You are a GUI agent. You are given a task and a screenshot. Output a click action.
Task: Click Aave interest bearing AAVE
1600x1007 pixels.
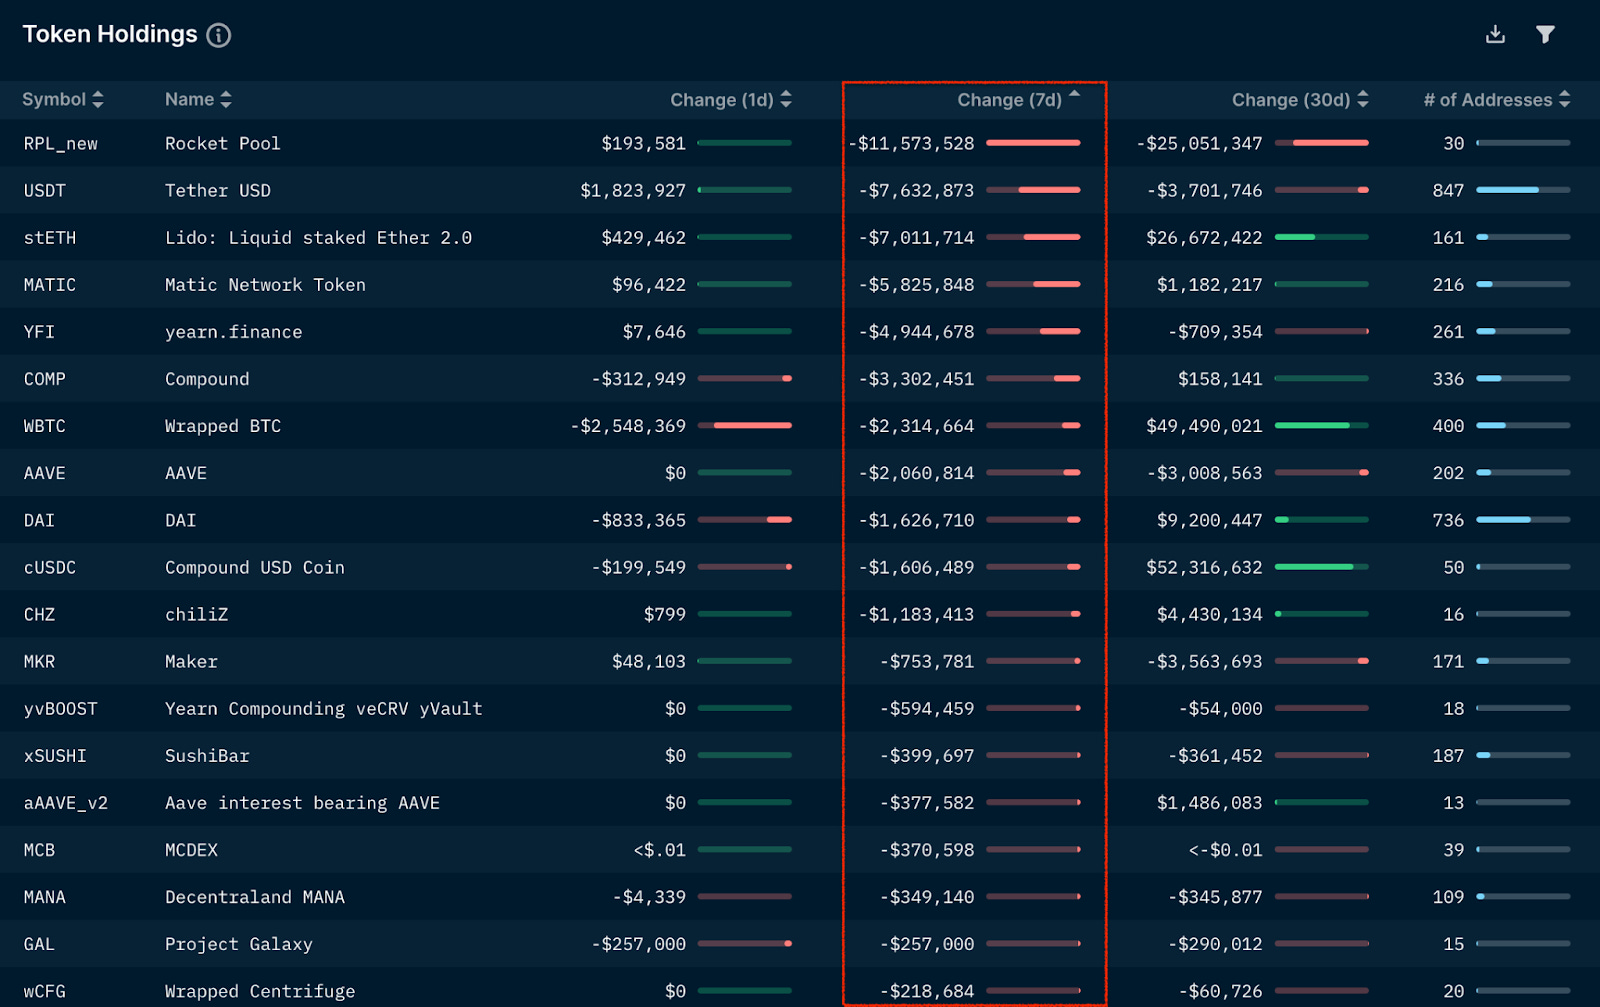[x=302, y=803]
